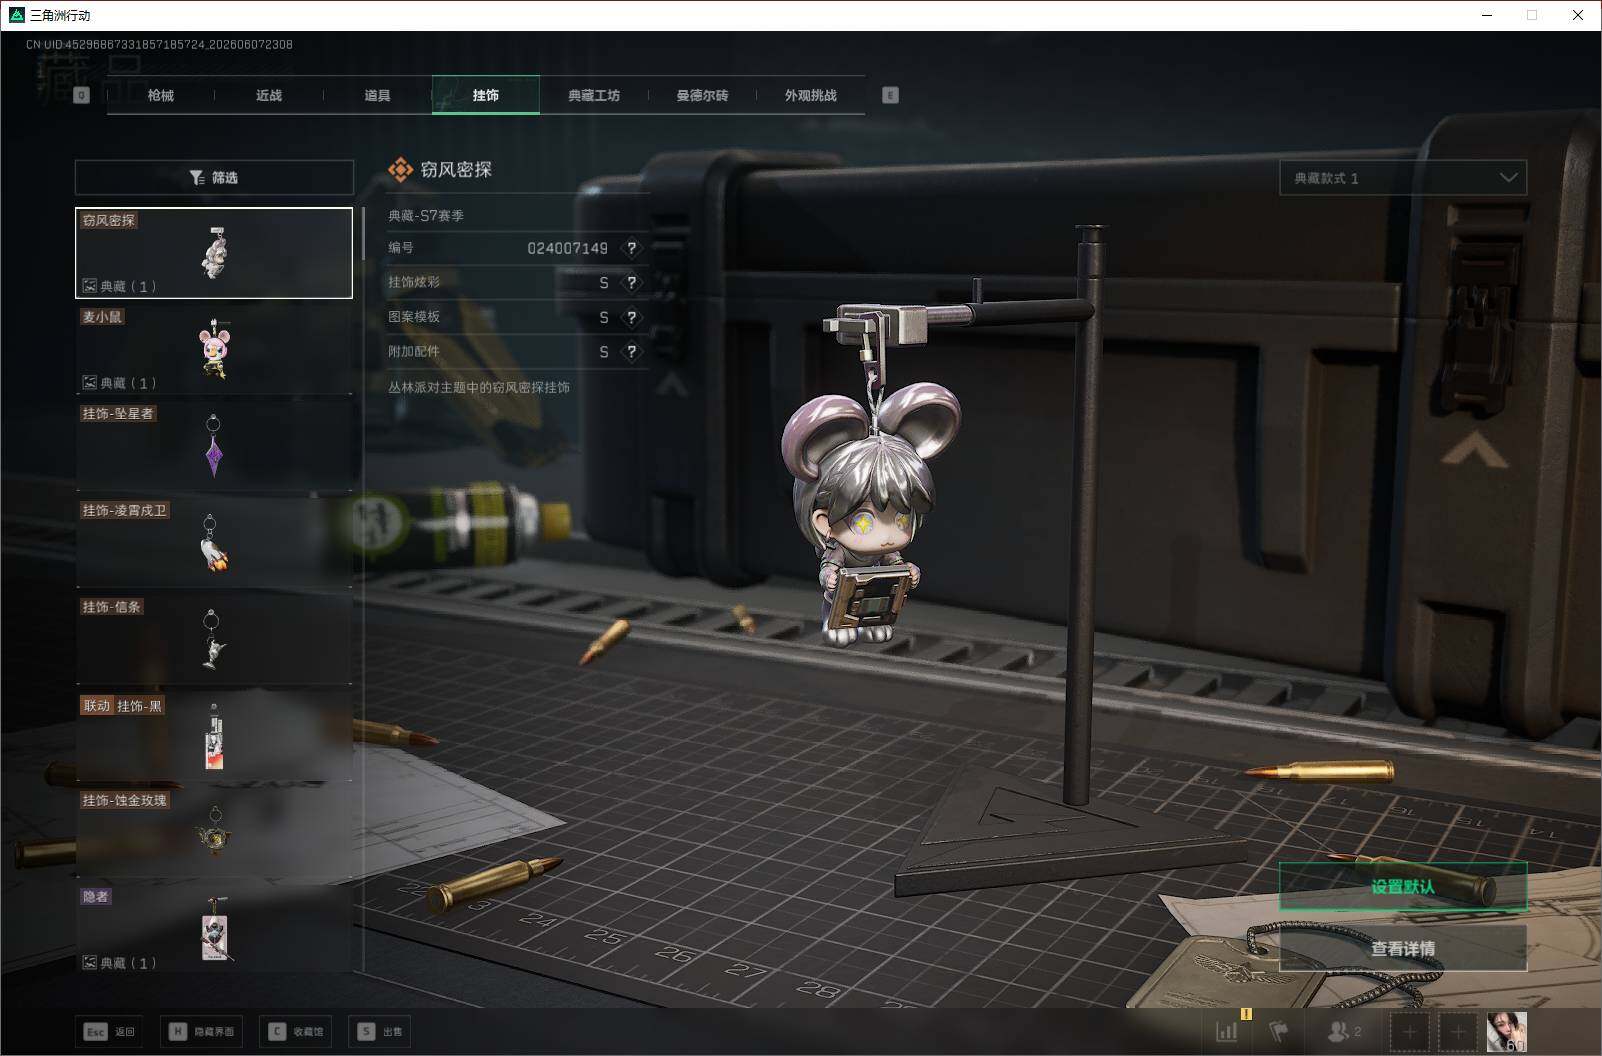This screenshot has height=1056, width=1602.
Task: Click the second empty teammate plus slot
Action: coord(1457,1031)
